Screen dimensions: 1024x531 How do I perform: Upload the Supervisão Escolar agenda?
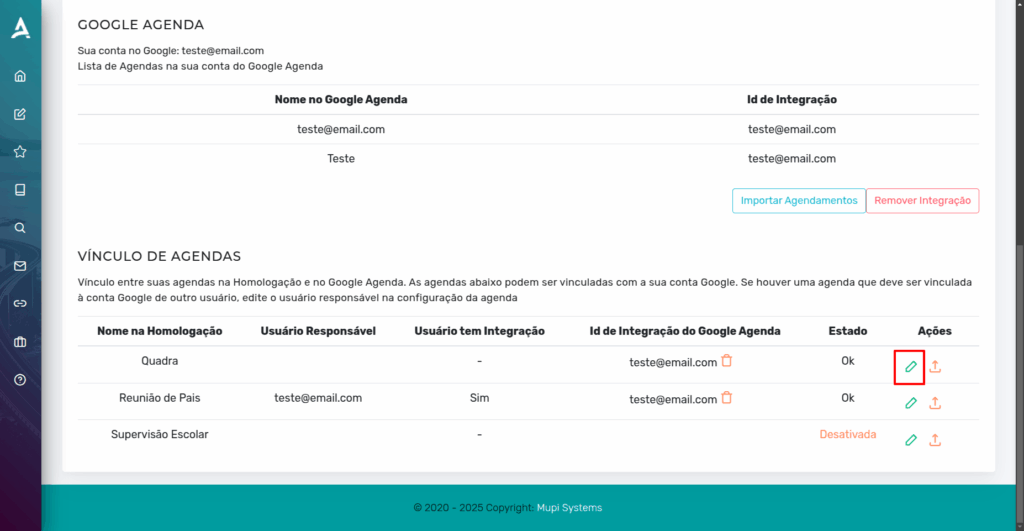click(x=935, y=440)
